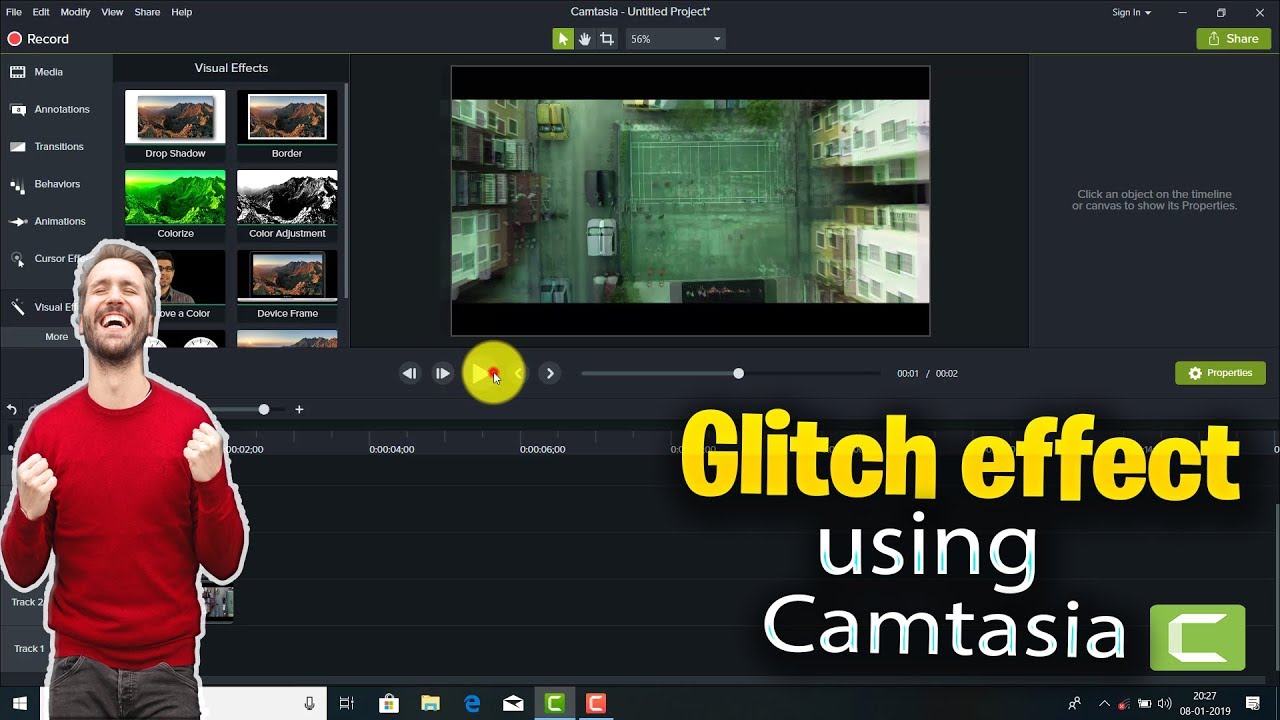Click the Transitions icon

coord(17,146)
